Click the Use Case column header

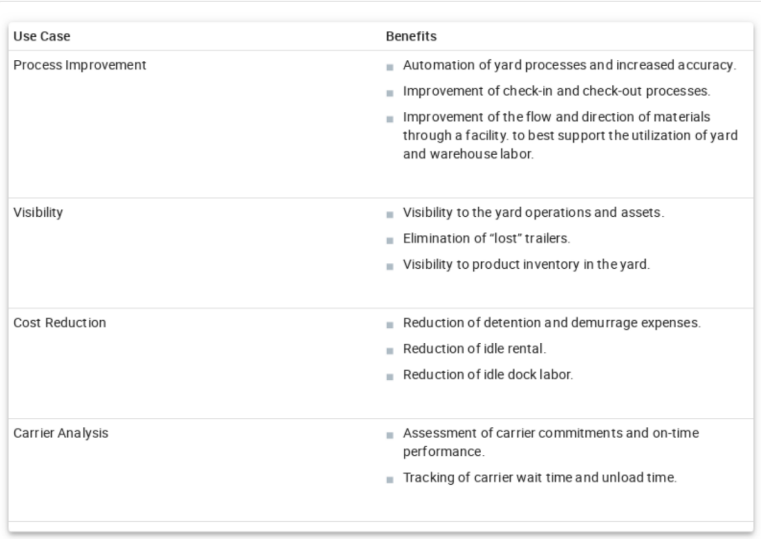tap(41, 36)
